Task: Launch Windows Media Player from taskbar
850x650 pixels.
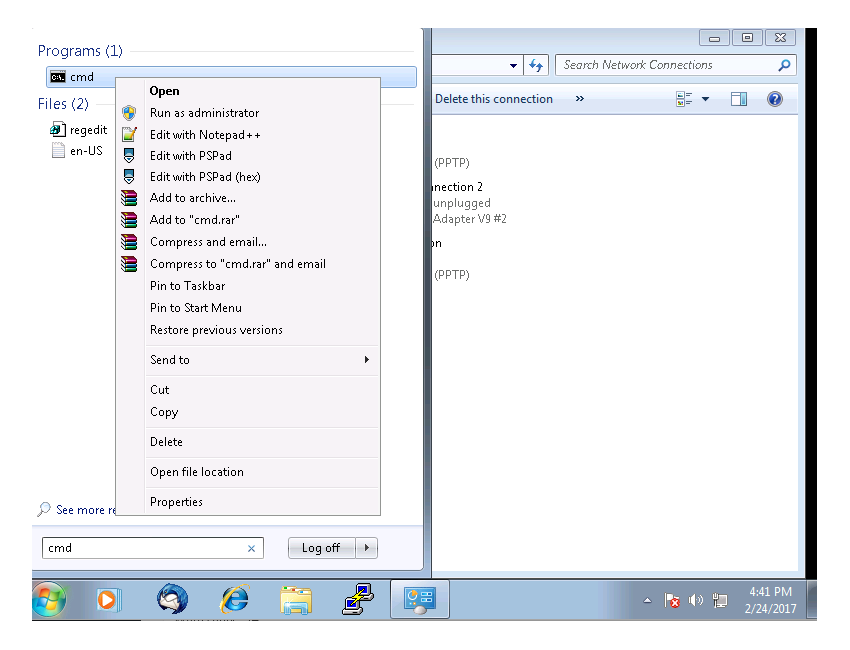Action: point(108,600)
